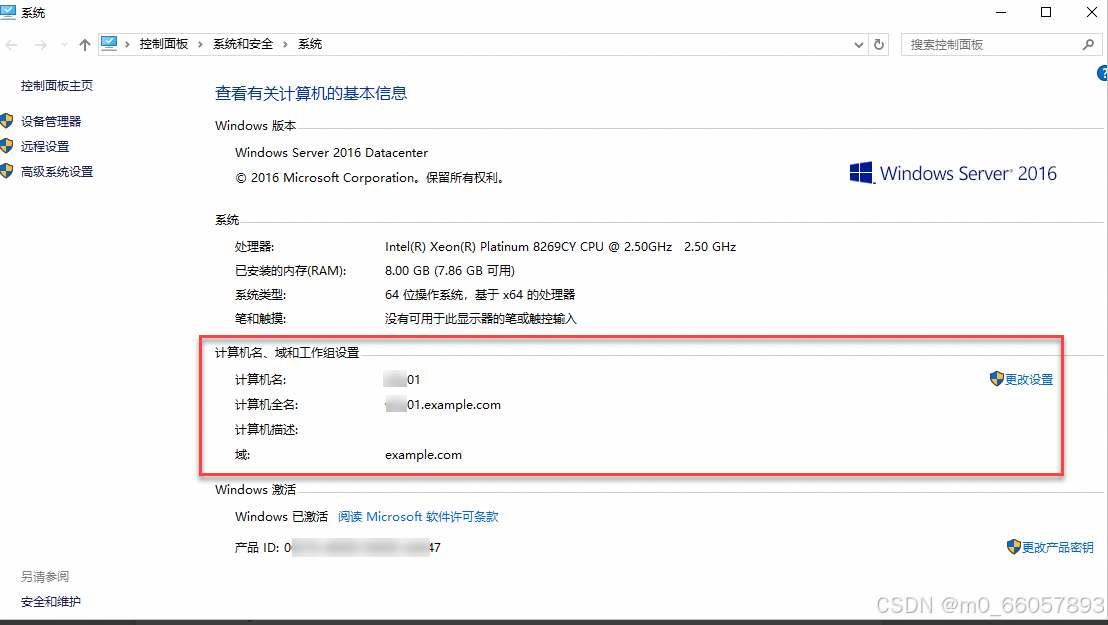
Task: Click 更改设置 link
Action: tap(1029, 380)
